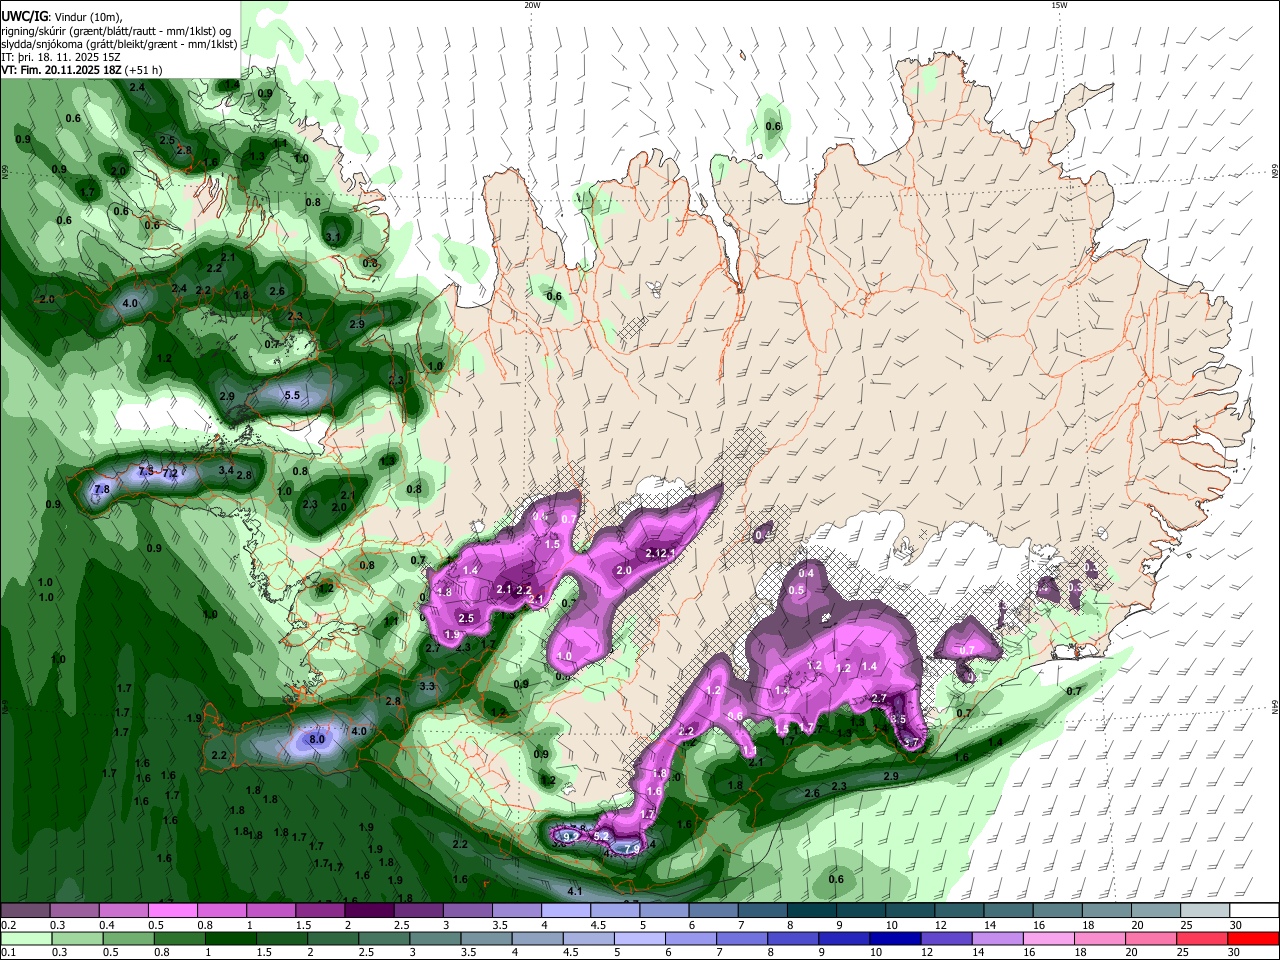The image size is (1280, 960).
Task: Click the 3.1 rain value on the map
Action: coord(333,237)
